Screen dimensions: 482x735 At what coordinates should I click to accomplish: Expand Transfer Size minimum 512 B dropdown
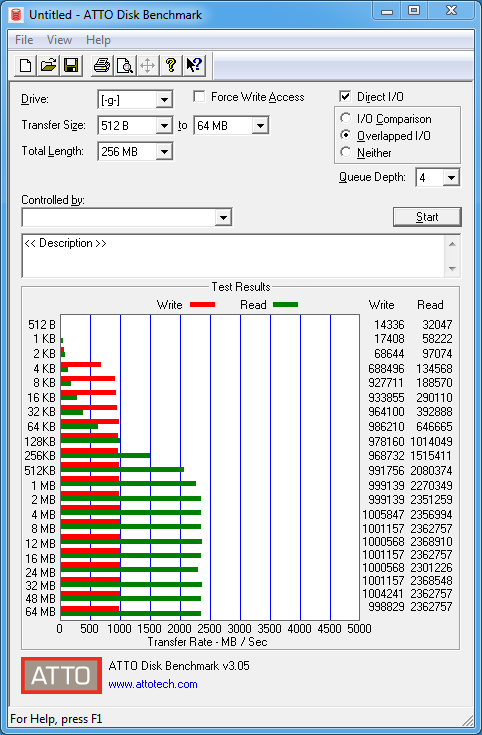(x=135, y=126)
